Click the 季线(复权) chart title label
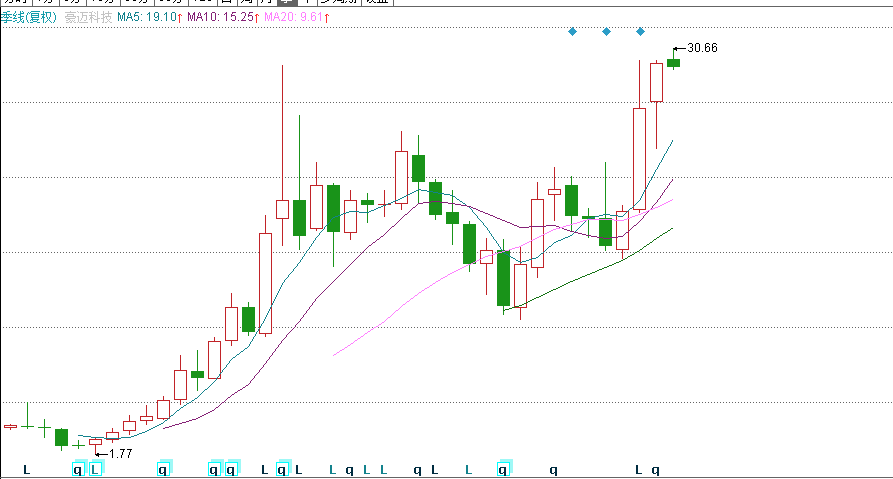 point(29,18)
